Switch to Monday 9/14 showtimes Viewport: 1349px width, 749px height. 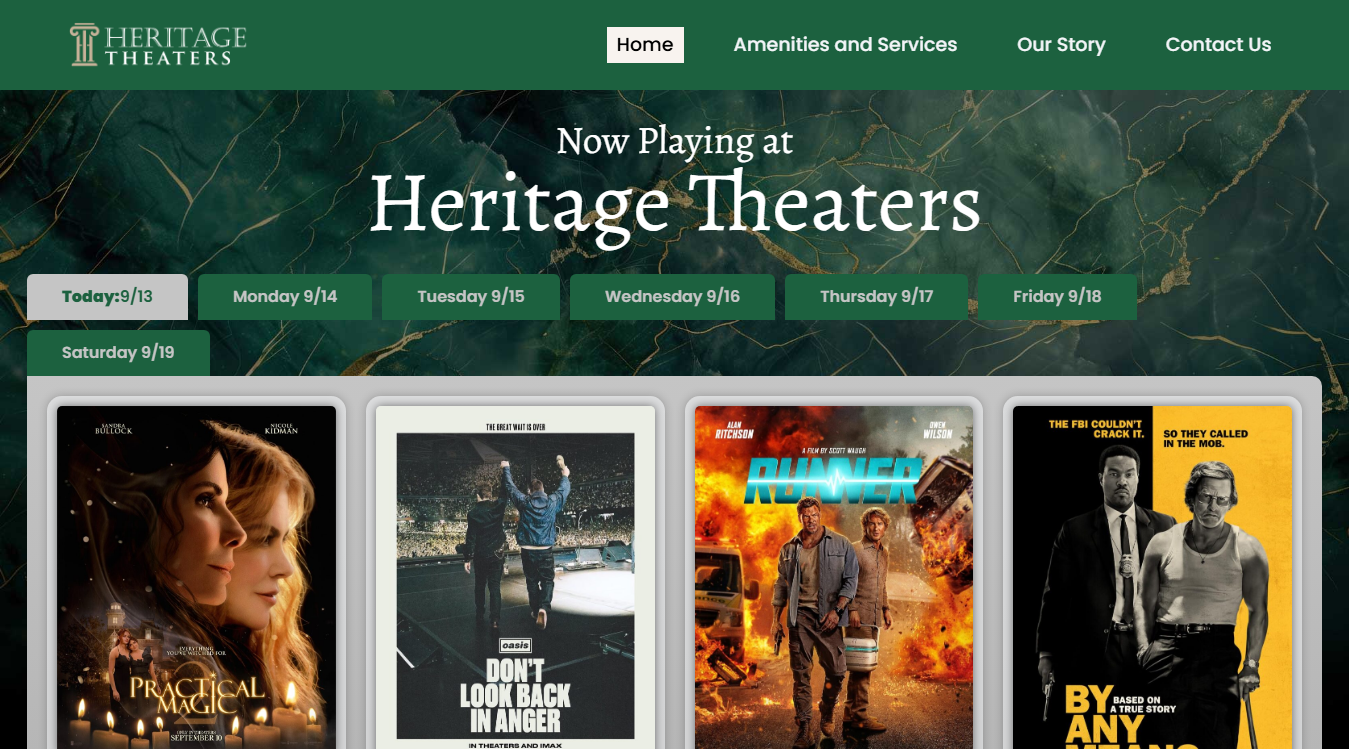pos(285,297)
